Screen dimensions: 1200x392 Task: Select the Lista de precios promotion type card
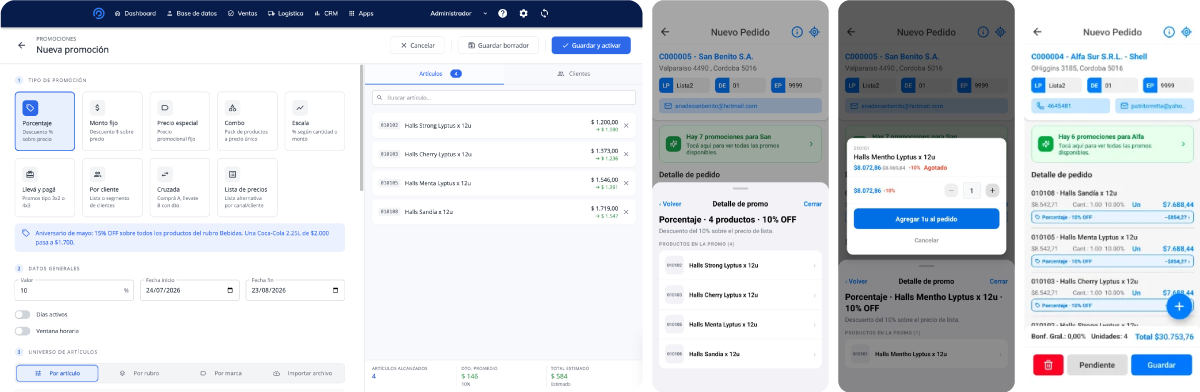pos(247,188)
